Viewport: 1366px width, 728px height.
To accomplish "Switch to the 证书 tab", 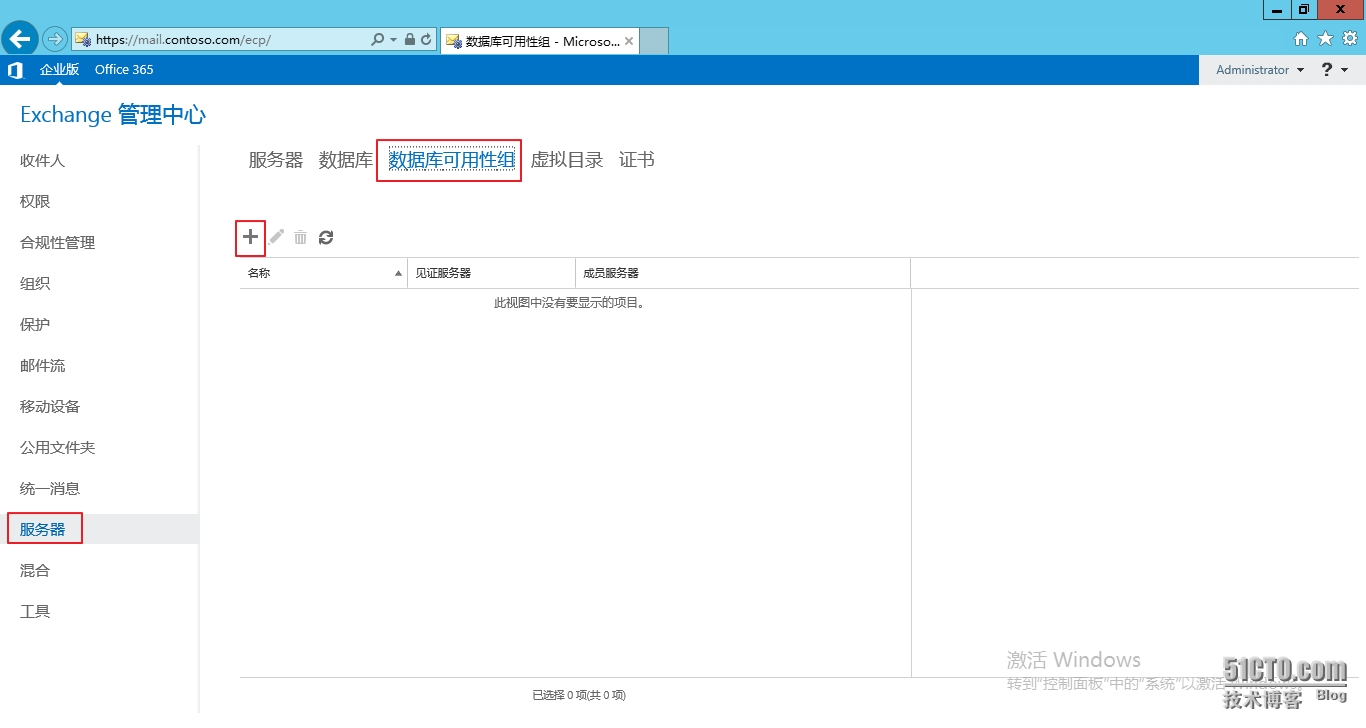I will click(637, 159).
